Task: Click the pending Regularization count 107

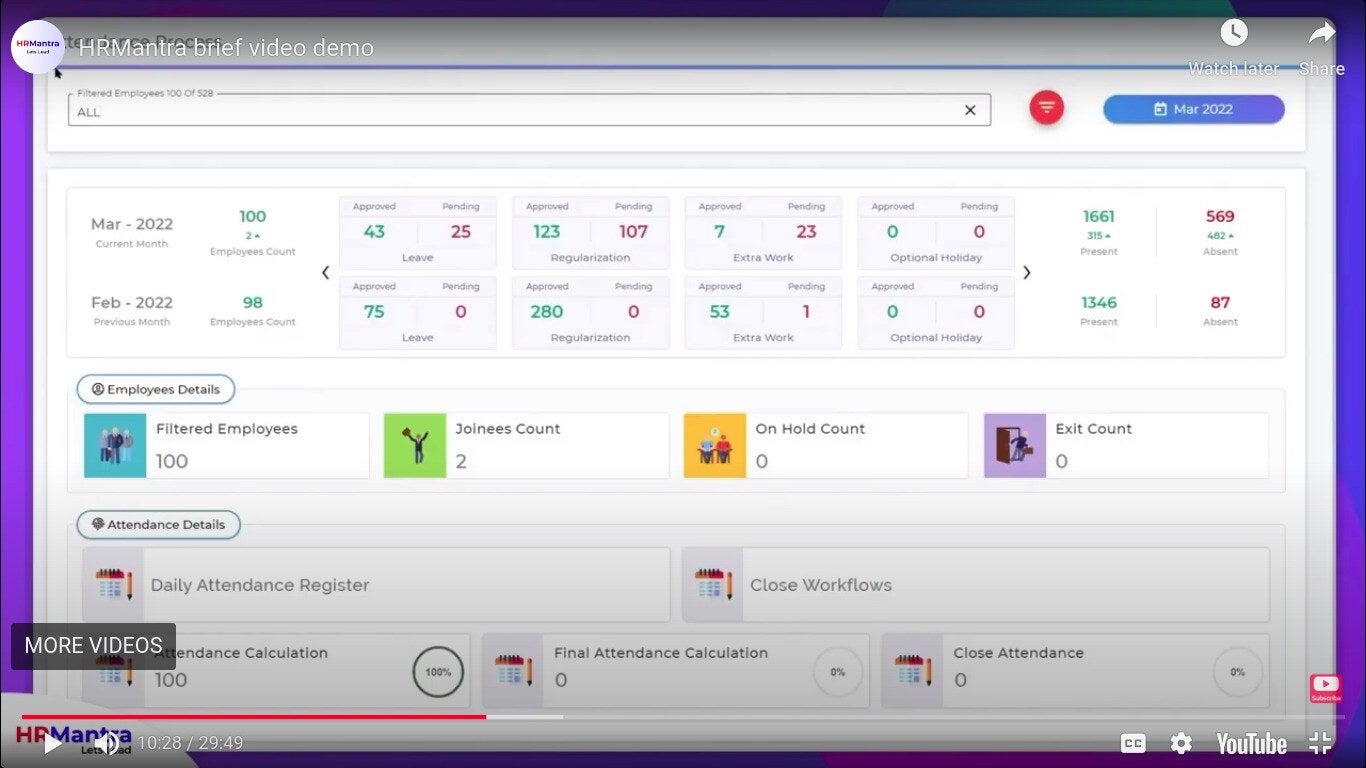Action: pyautogui.click(x=633, y=231)
